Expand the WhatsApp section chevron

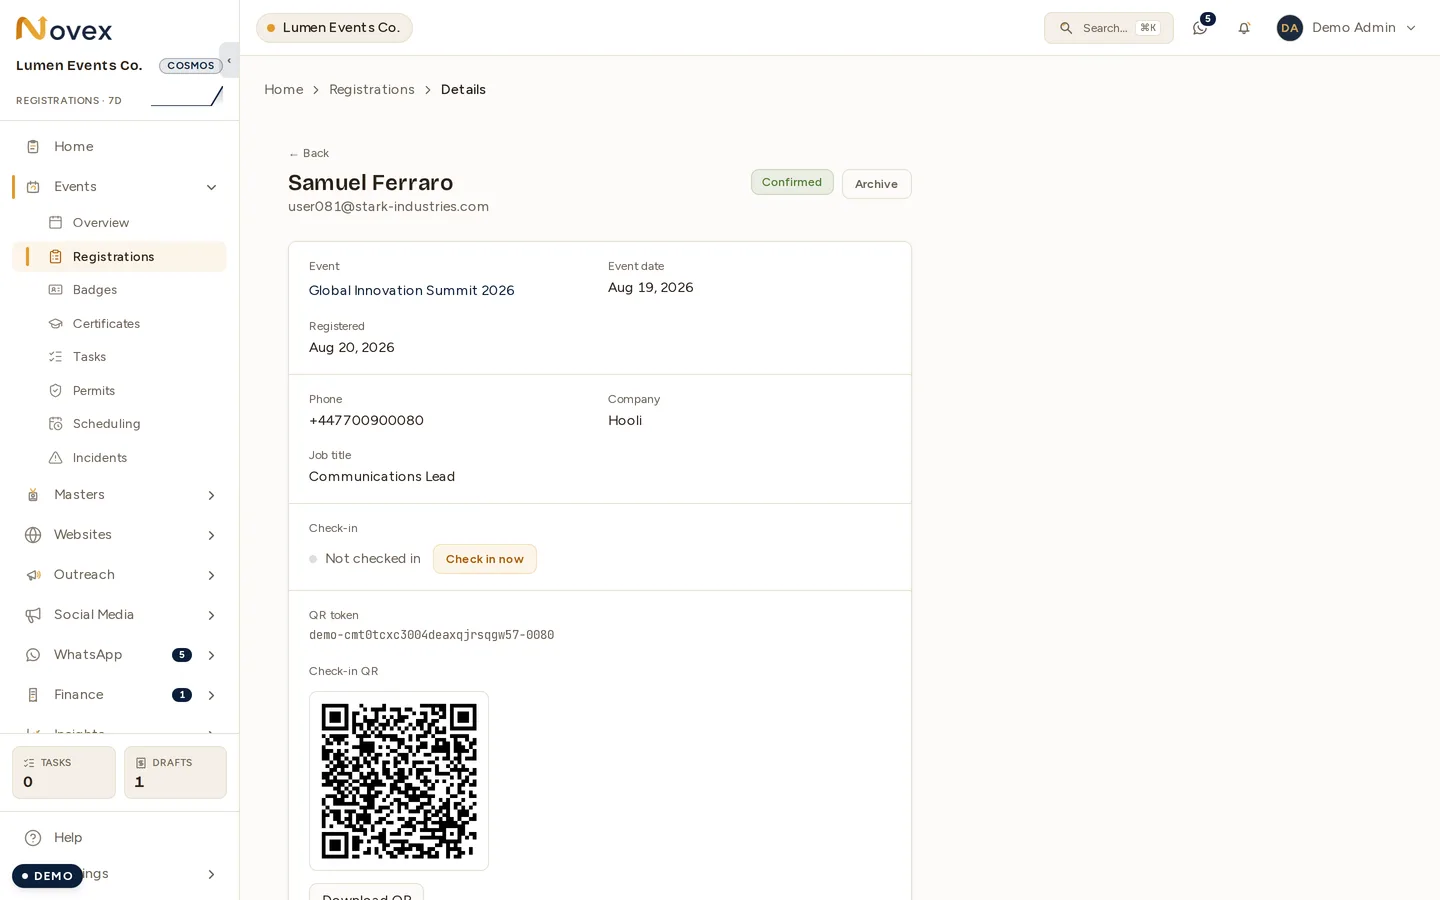[x=211, y=655]
